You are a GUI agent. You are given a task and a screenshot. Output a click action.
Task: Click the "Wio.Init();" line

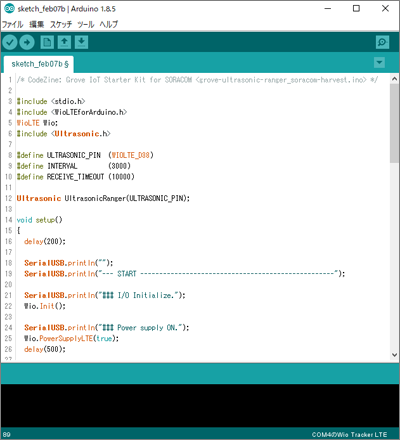[45, 306]
